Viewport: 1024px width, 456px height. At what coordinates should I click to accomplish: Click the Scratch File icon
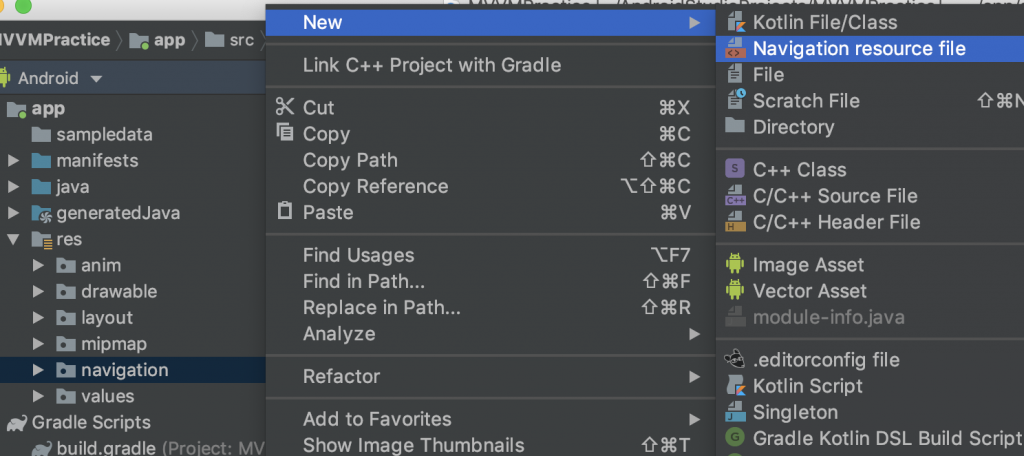[736, 100]
